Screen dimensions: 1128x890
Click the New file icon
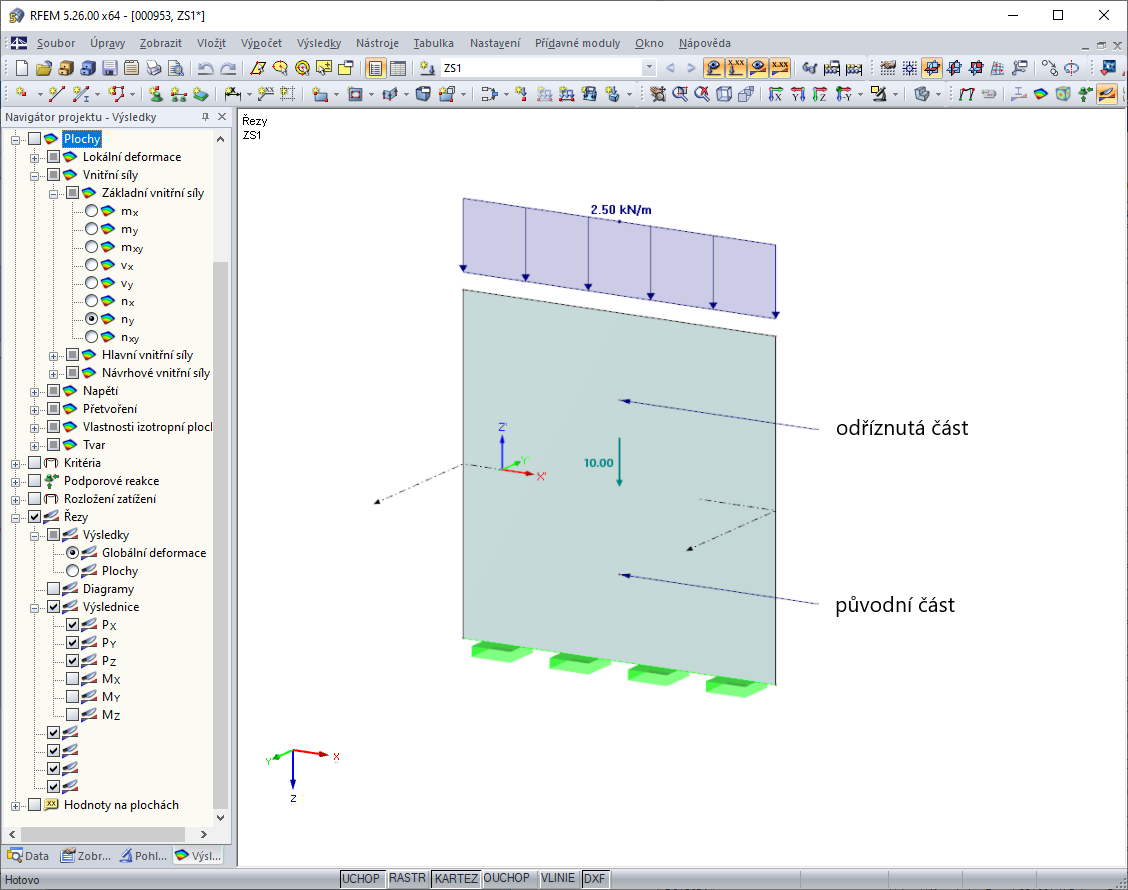pos(22,68)
